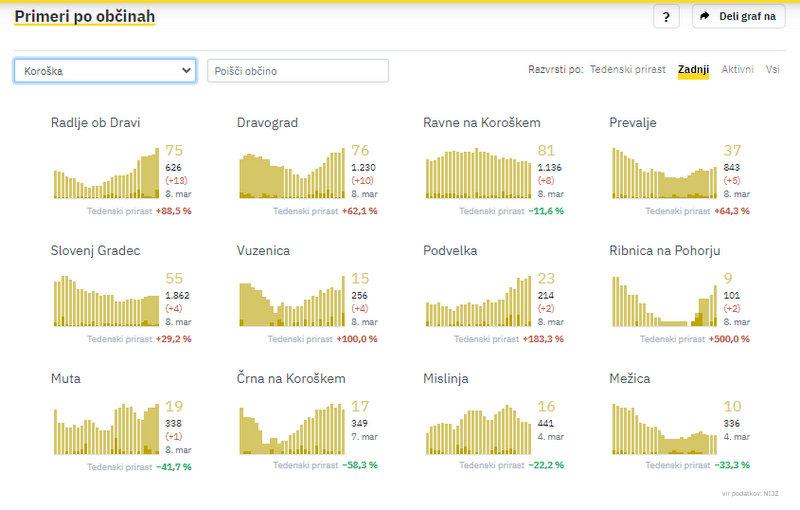Click the Poišči občino search field
Viewport: 800px width, 510px height.
[x=297, y=71]
